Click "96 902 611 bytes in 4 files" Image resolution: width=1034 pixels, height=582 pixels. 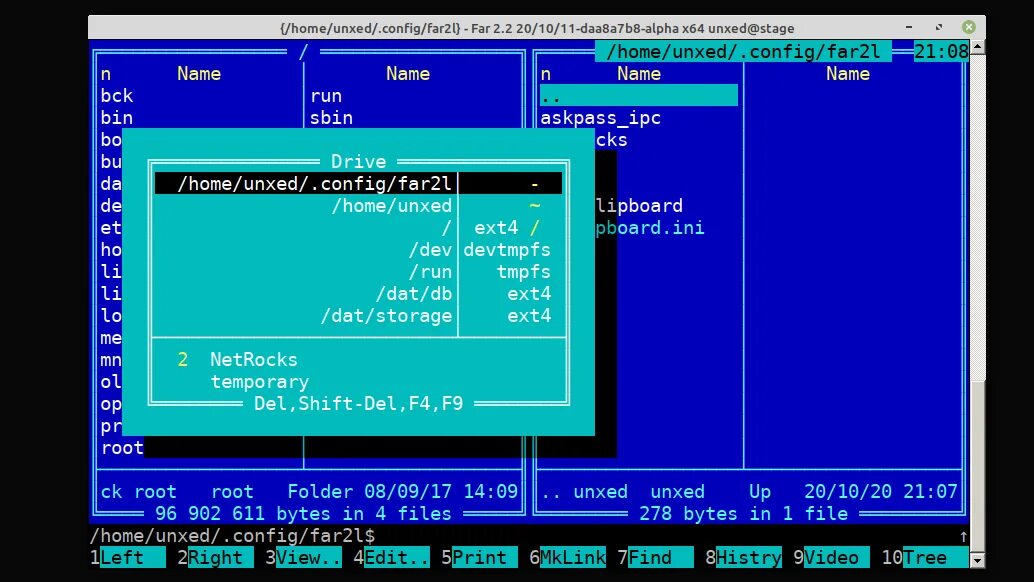pos(303,513)
